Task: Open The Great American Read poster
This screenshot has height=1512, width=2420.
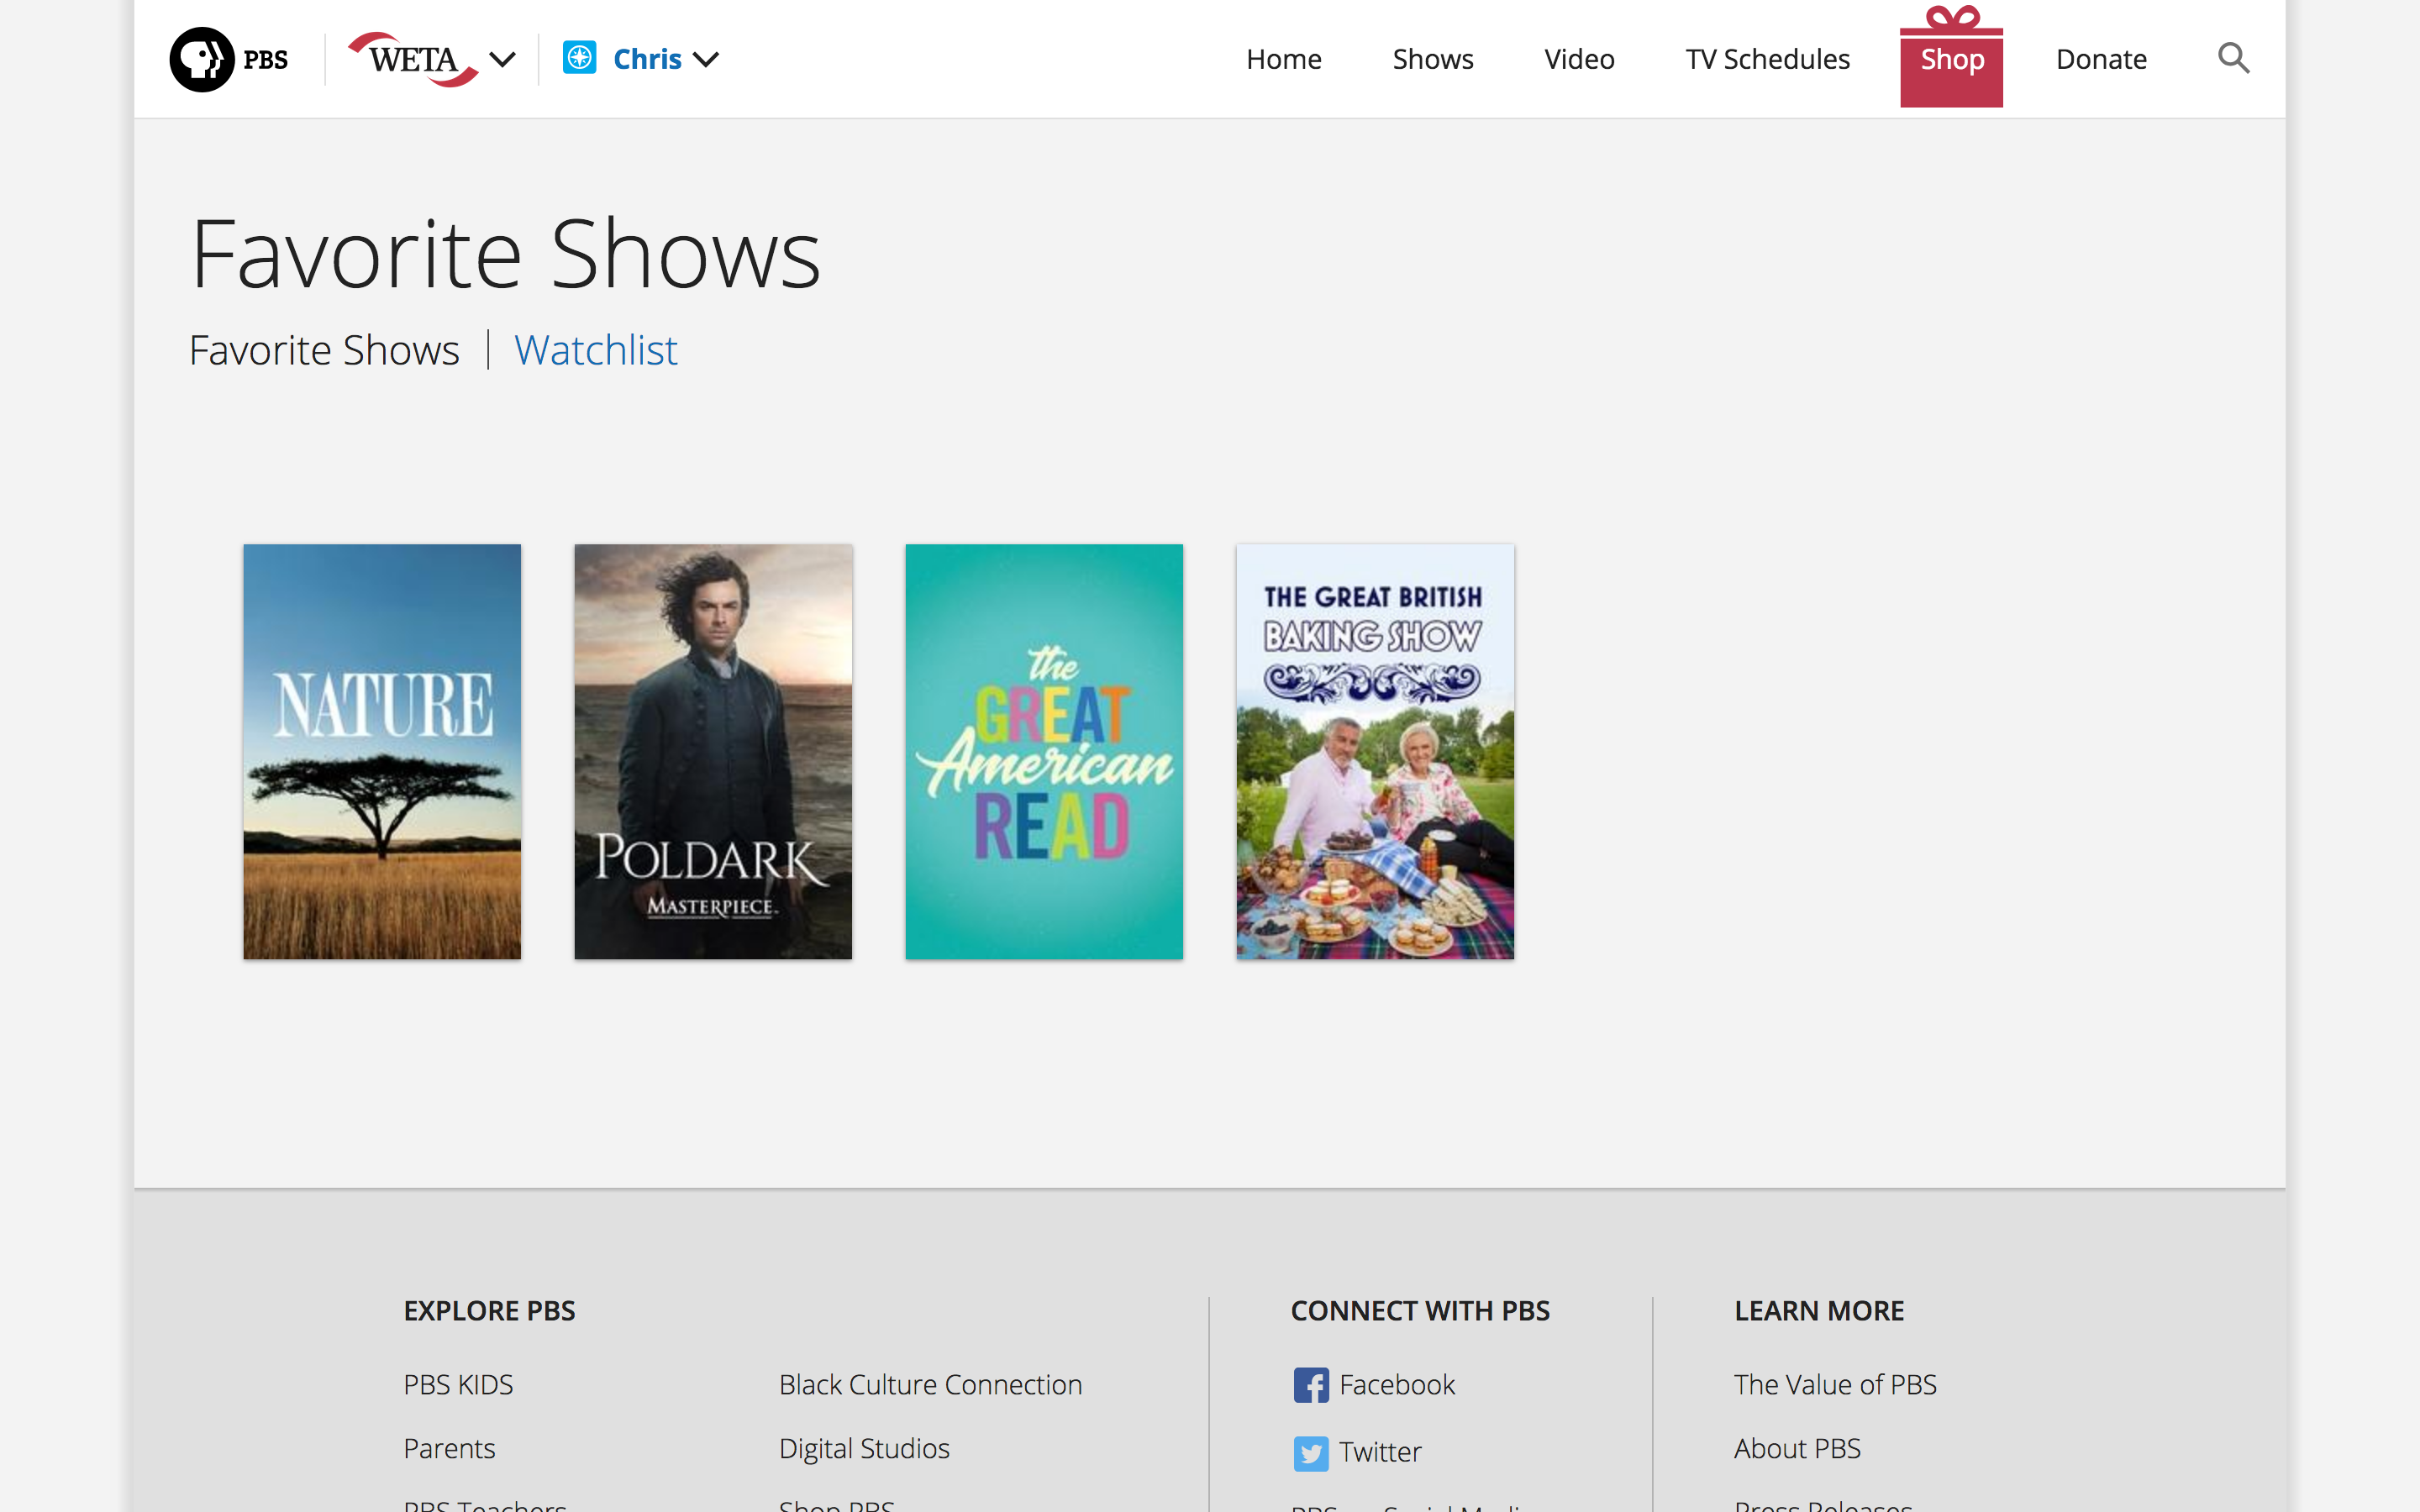Action: click(x=1044, y=751)
